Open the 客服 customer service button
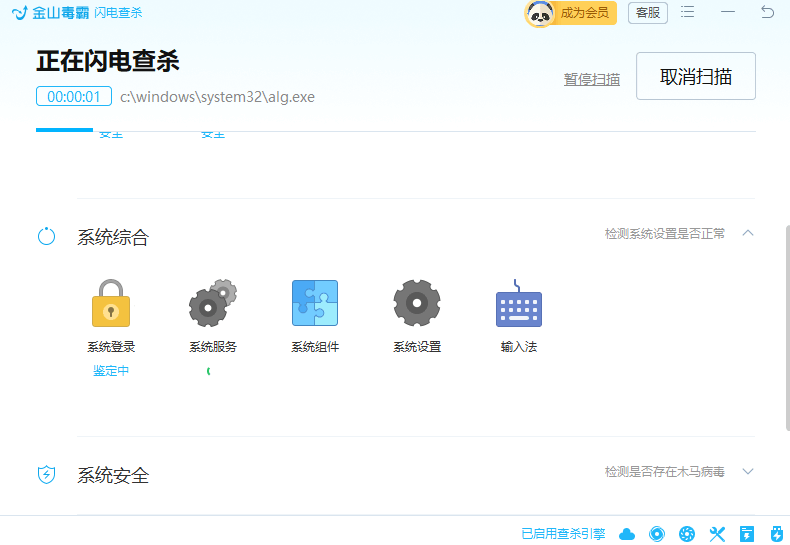Screen dimensions: 790x545 (x=647, y=13)
